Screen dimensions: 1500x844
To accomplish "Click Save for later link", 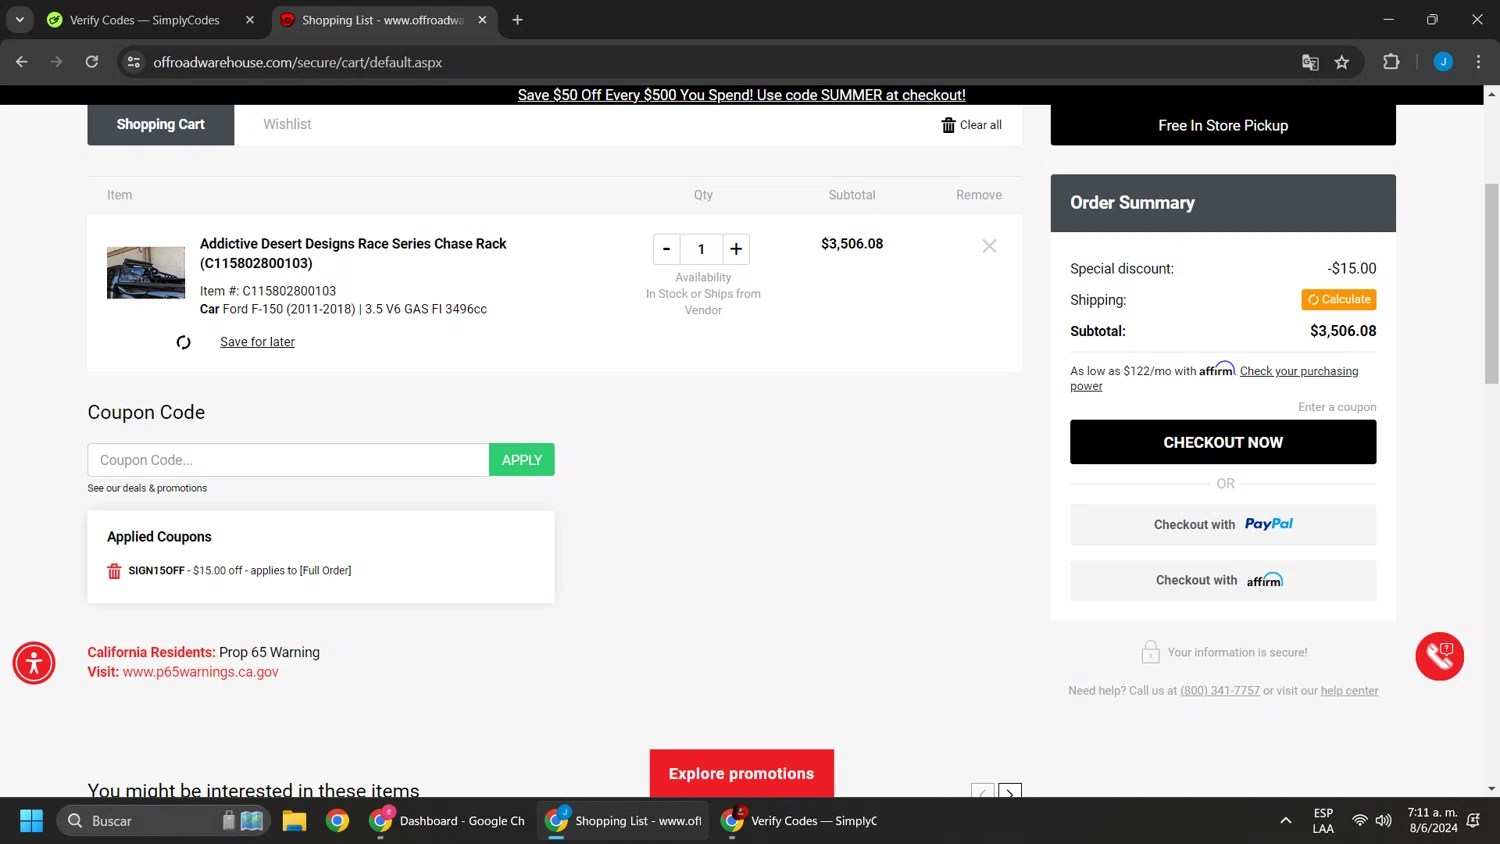I will pyautogui.click(x=257, y=342).
